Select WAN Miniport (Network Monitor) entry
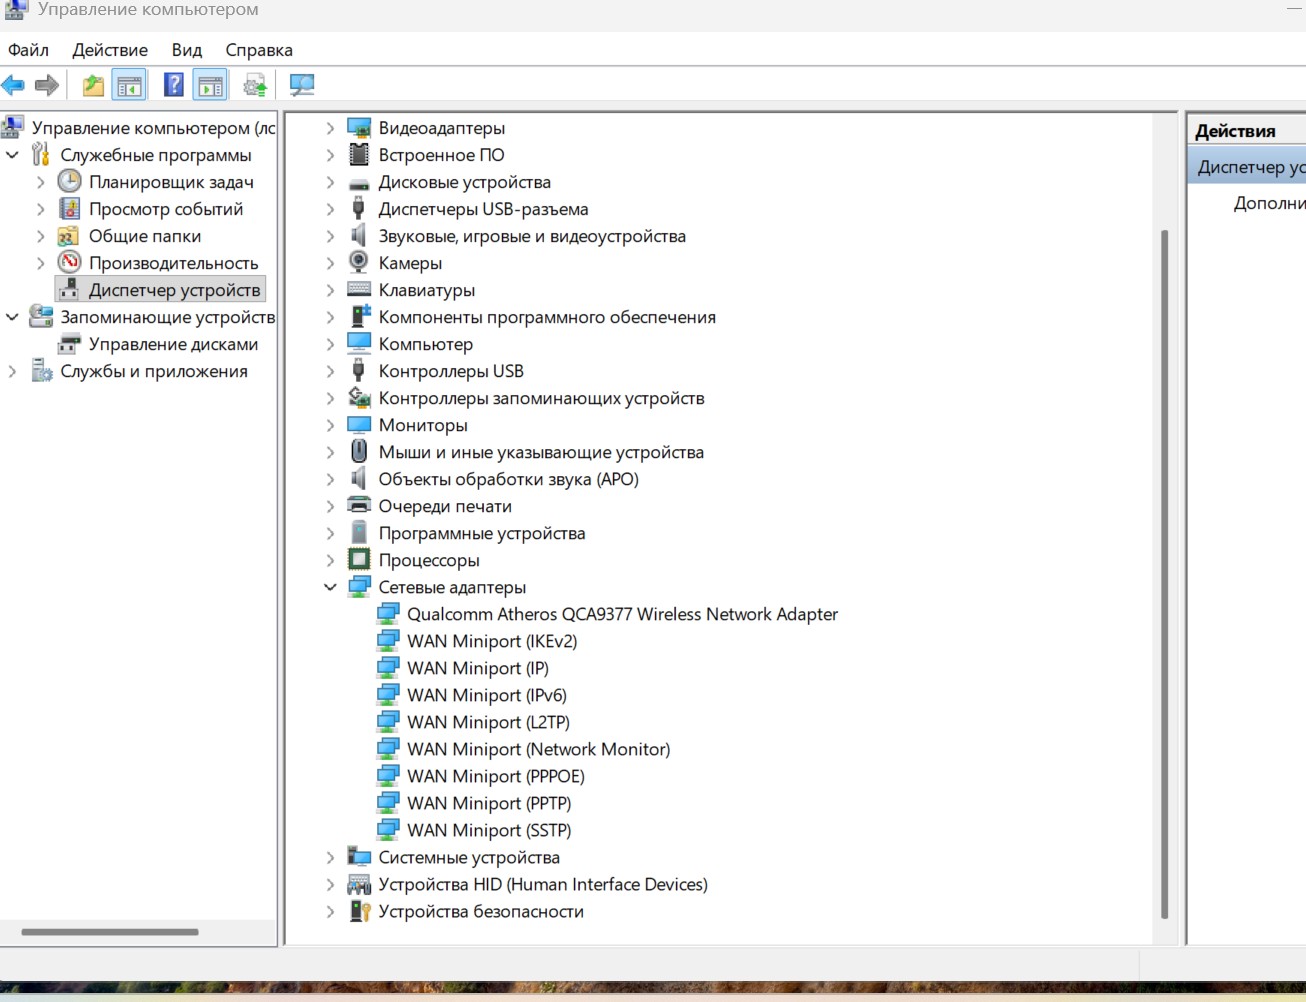 pos(538,749)
